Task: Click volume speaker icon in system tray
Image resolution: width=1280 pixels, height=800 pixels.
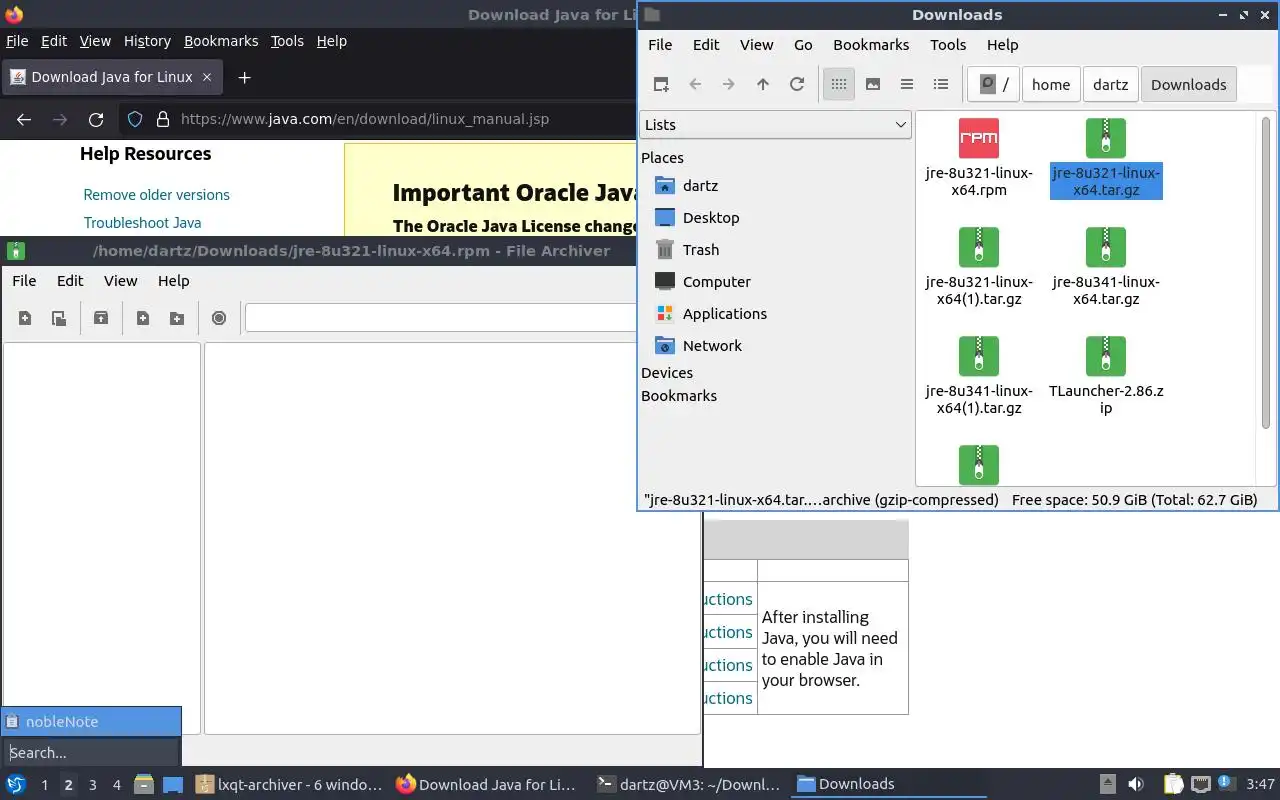Action: [x=1135, y=785]
